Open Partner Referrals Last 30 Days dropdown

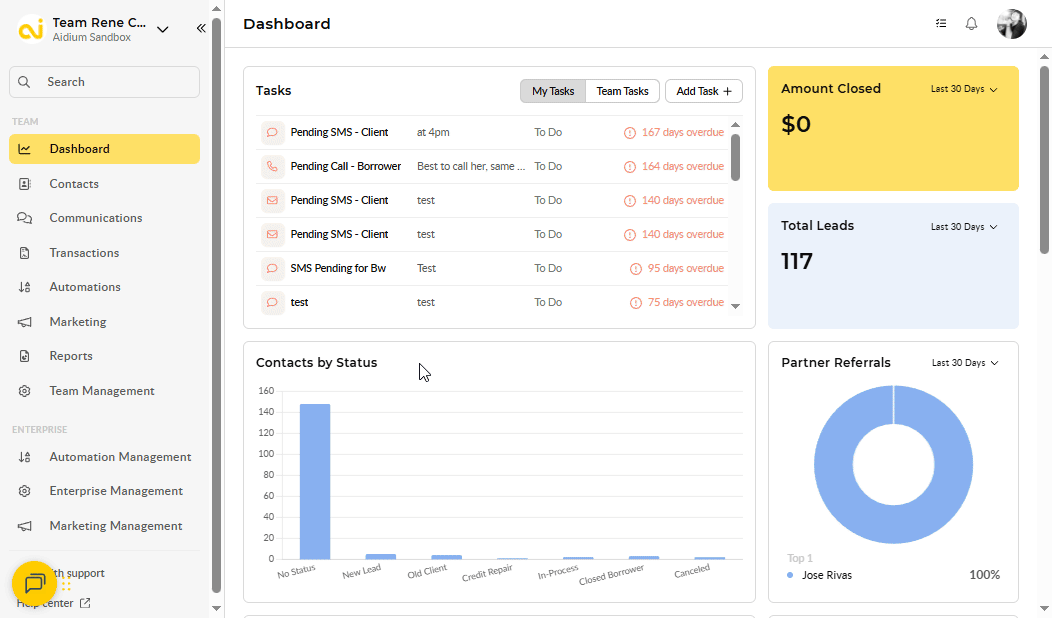tap(964, 363)
